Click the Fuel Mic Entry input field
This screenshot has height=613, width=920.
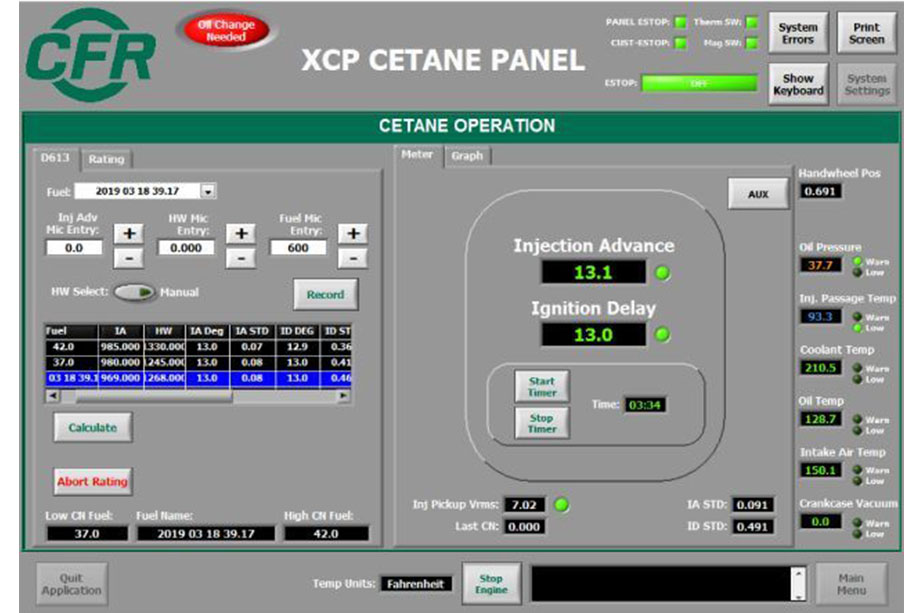[x=298, y=247]
